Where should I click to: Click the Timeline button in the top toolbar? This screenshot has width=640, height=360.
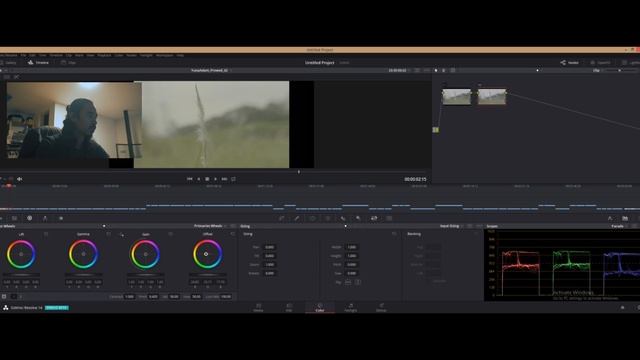point(38,62)
